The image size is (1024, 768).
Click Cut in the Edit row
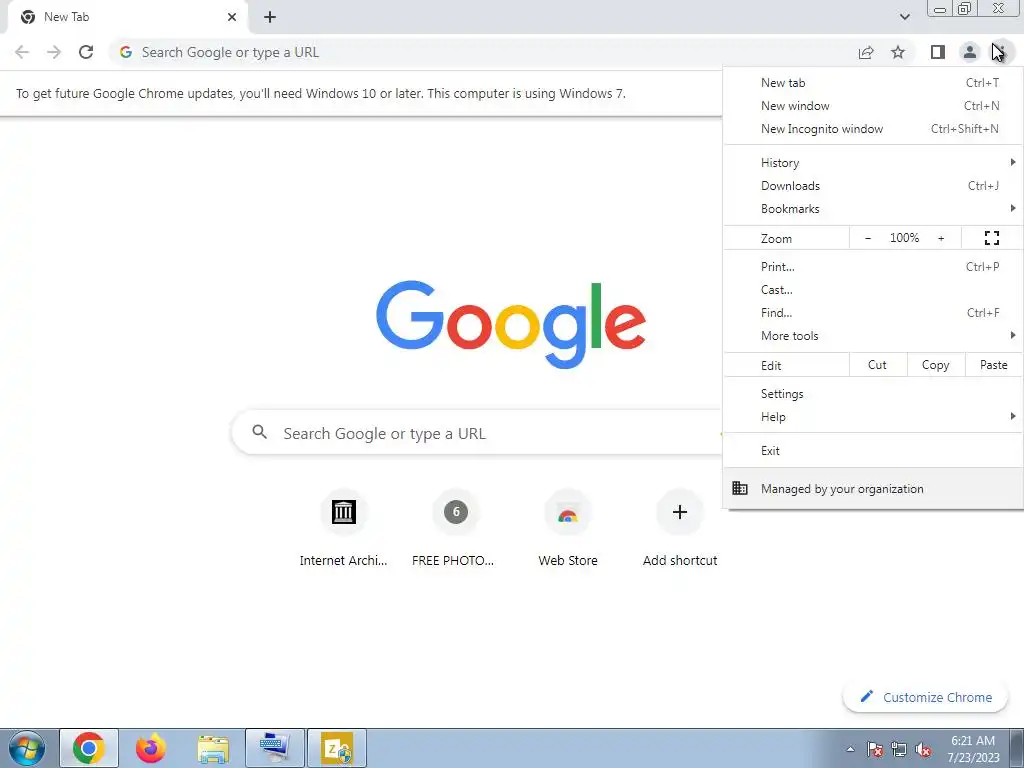pos(878,365)
